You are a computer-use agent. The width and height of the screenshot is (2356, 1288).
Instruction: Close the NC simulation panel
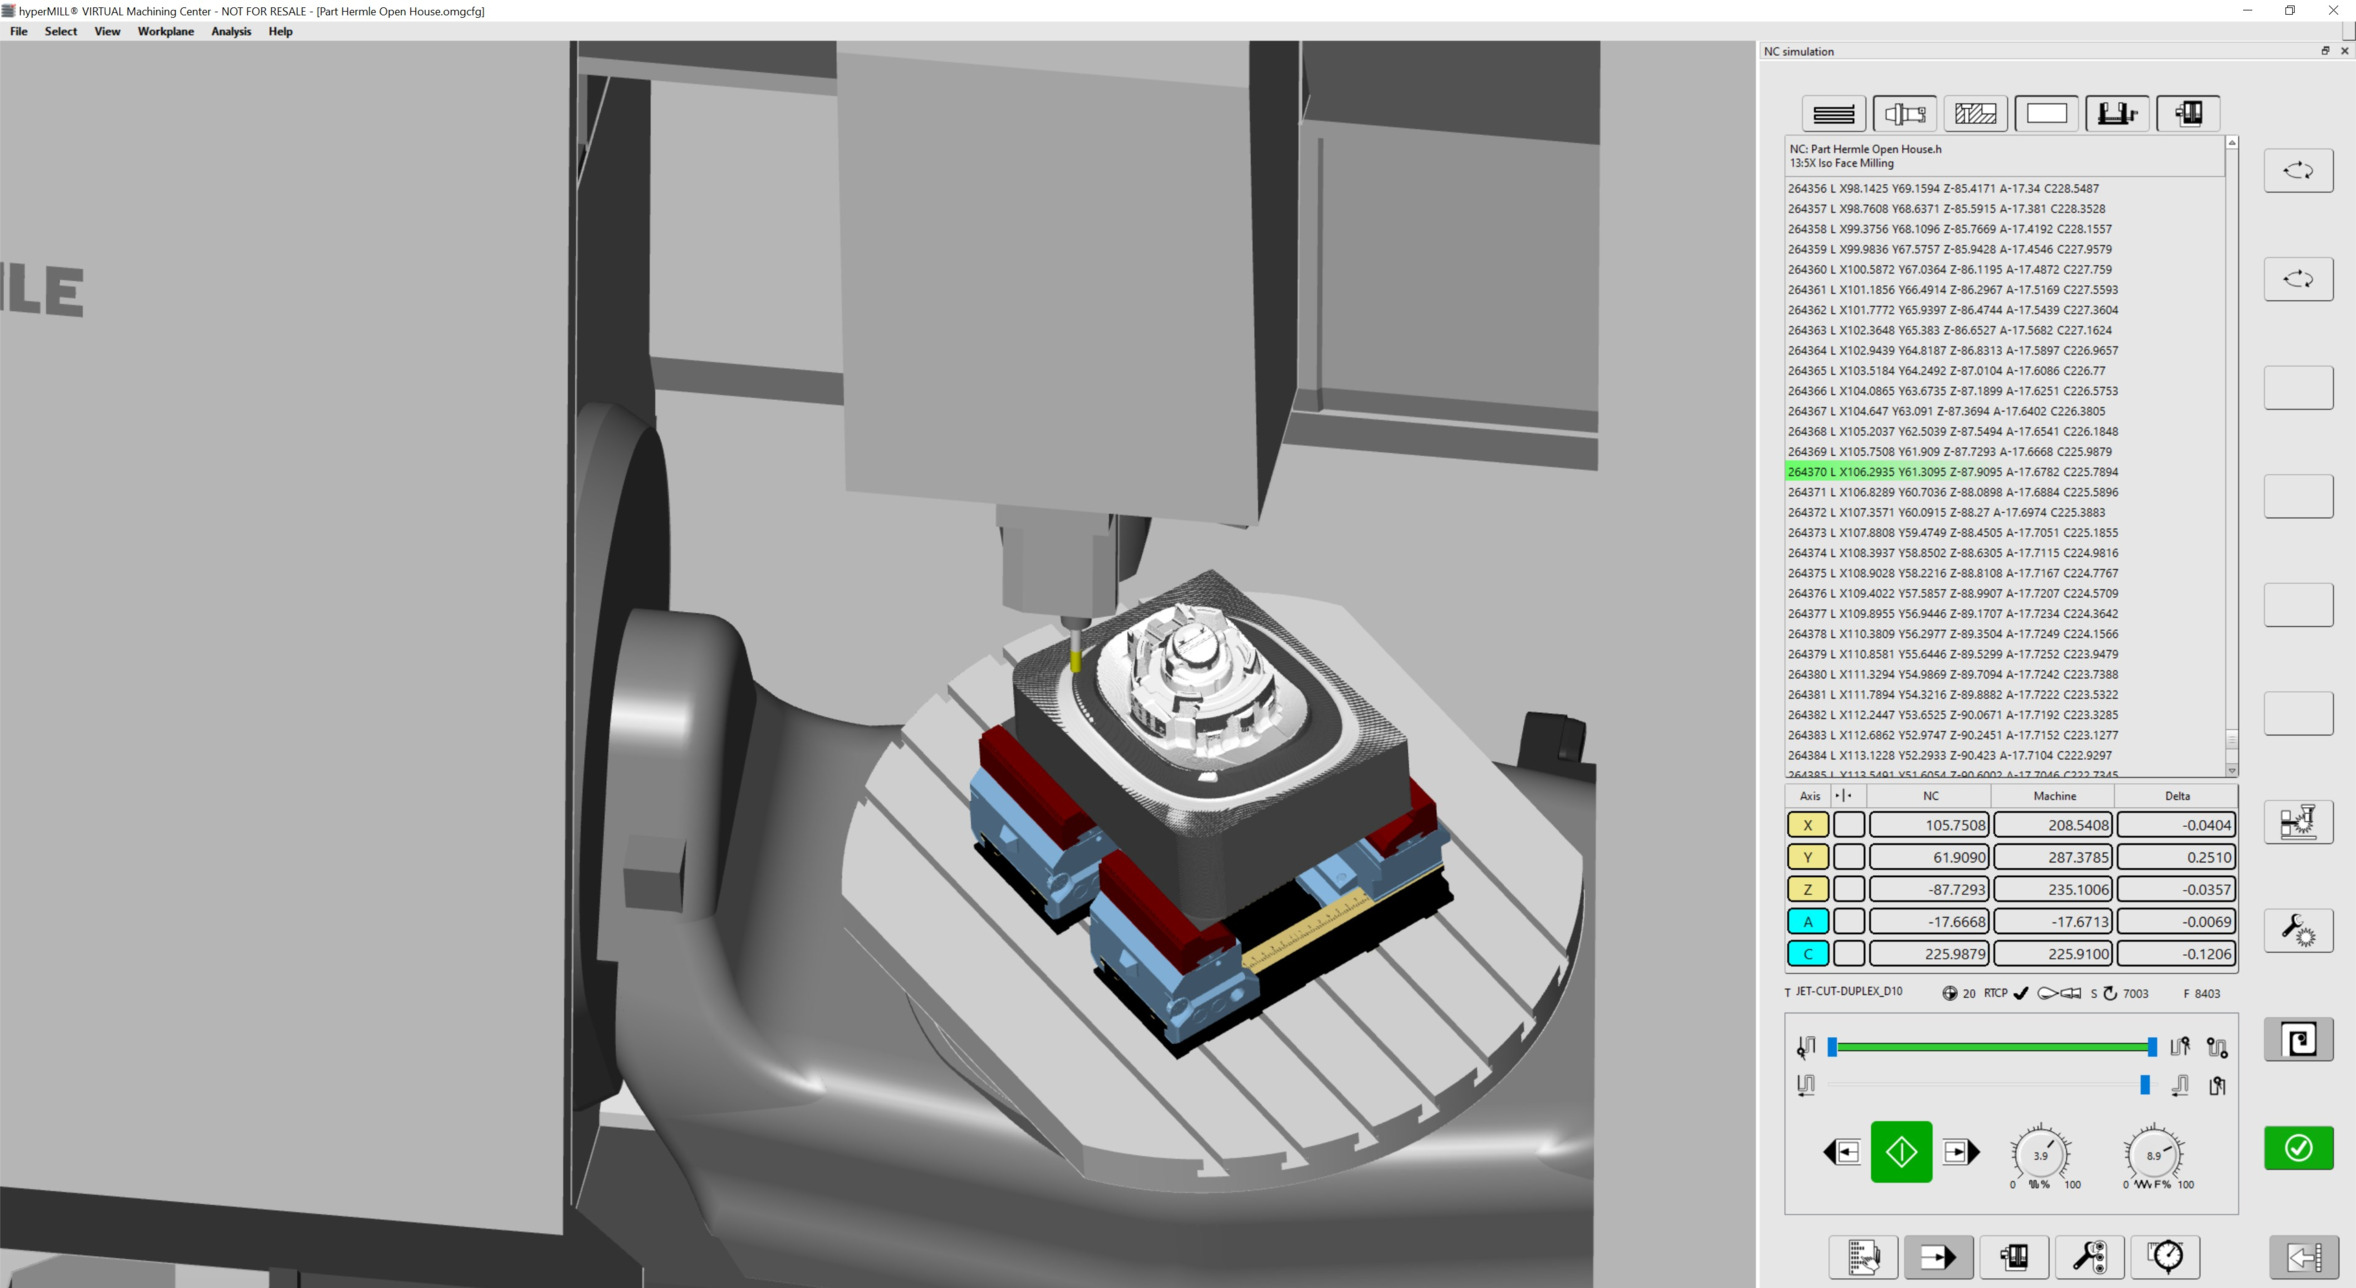tap(2344, 51)
